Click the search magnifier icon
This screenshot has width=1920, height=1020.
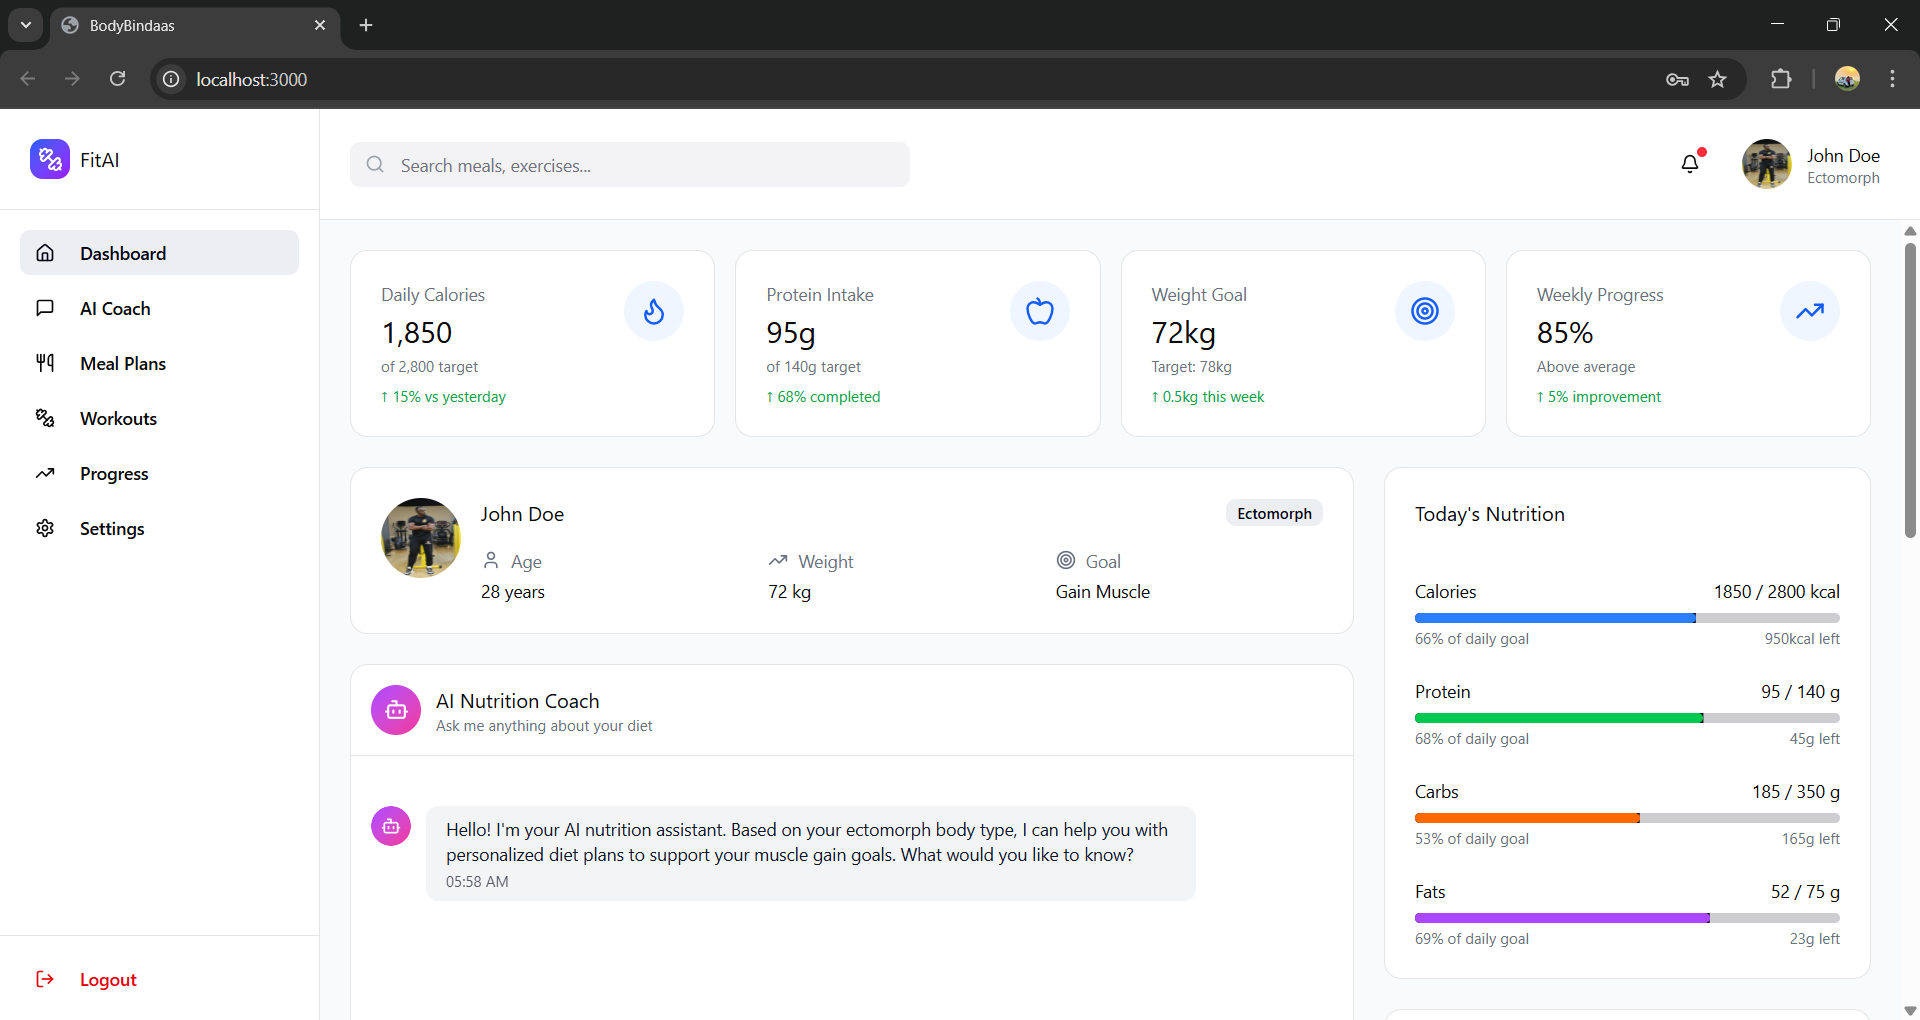coord(375,165)
